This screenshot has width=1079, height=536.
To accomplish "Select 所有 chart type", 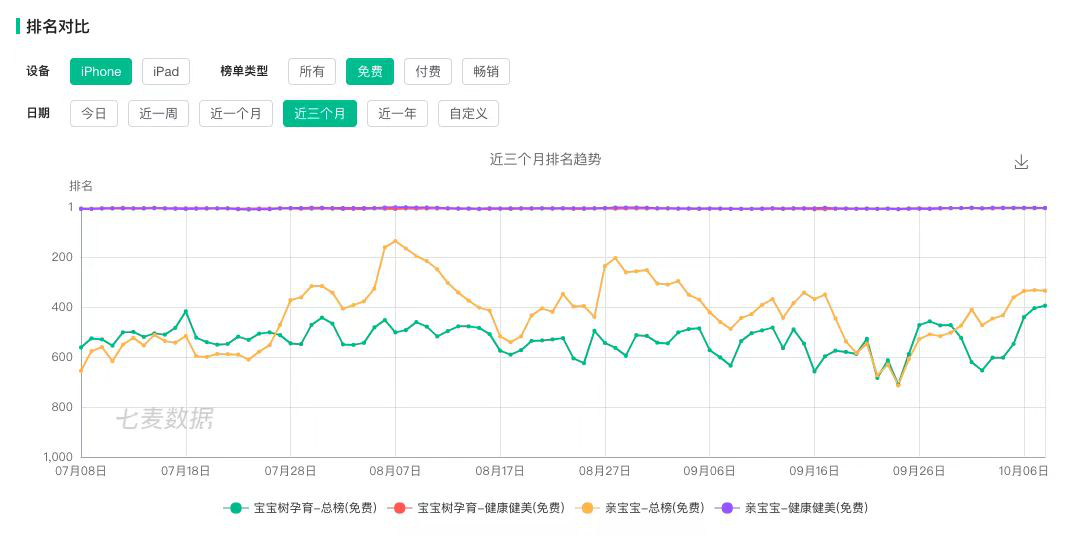I will tap(312, 72).
